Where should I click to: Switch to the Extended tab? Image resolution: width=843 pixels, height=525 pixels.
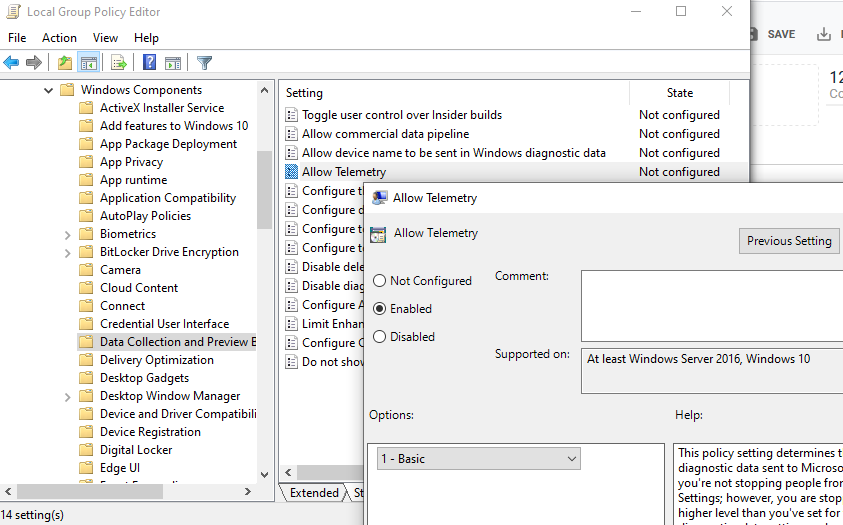(313, 493)
